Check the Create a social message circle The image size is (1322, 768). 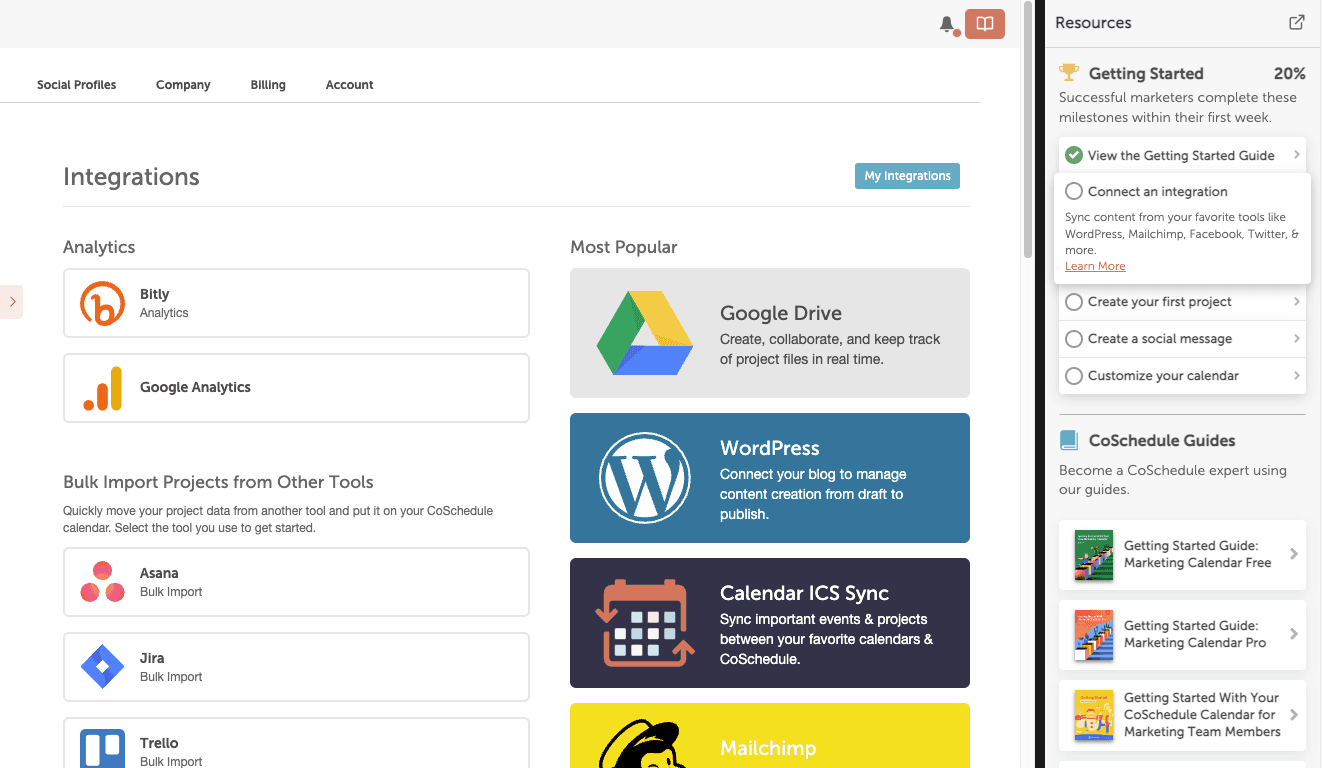click(1074, 339)
